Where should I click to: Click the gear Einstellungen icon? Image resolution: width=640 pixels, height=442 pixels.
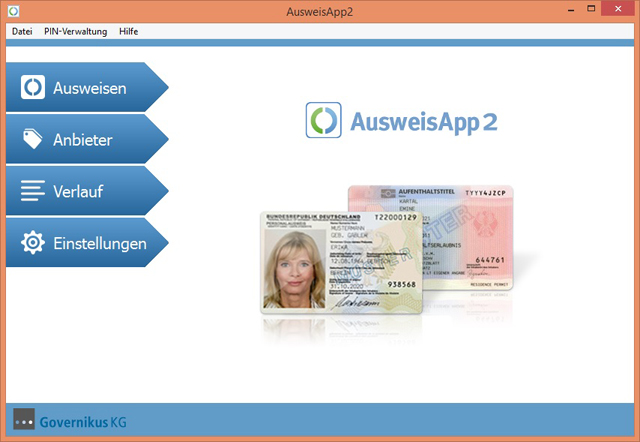[x=33, y=242]
